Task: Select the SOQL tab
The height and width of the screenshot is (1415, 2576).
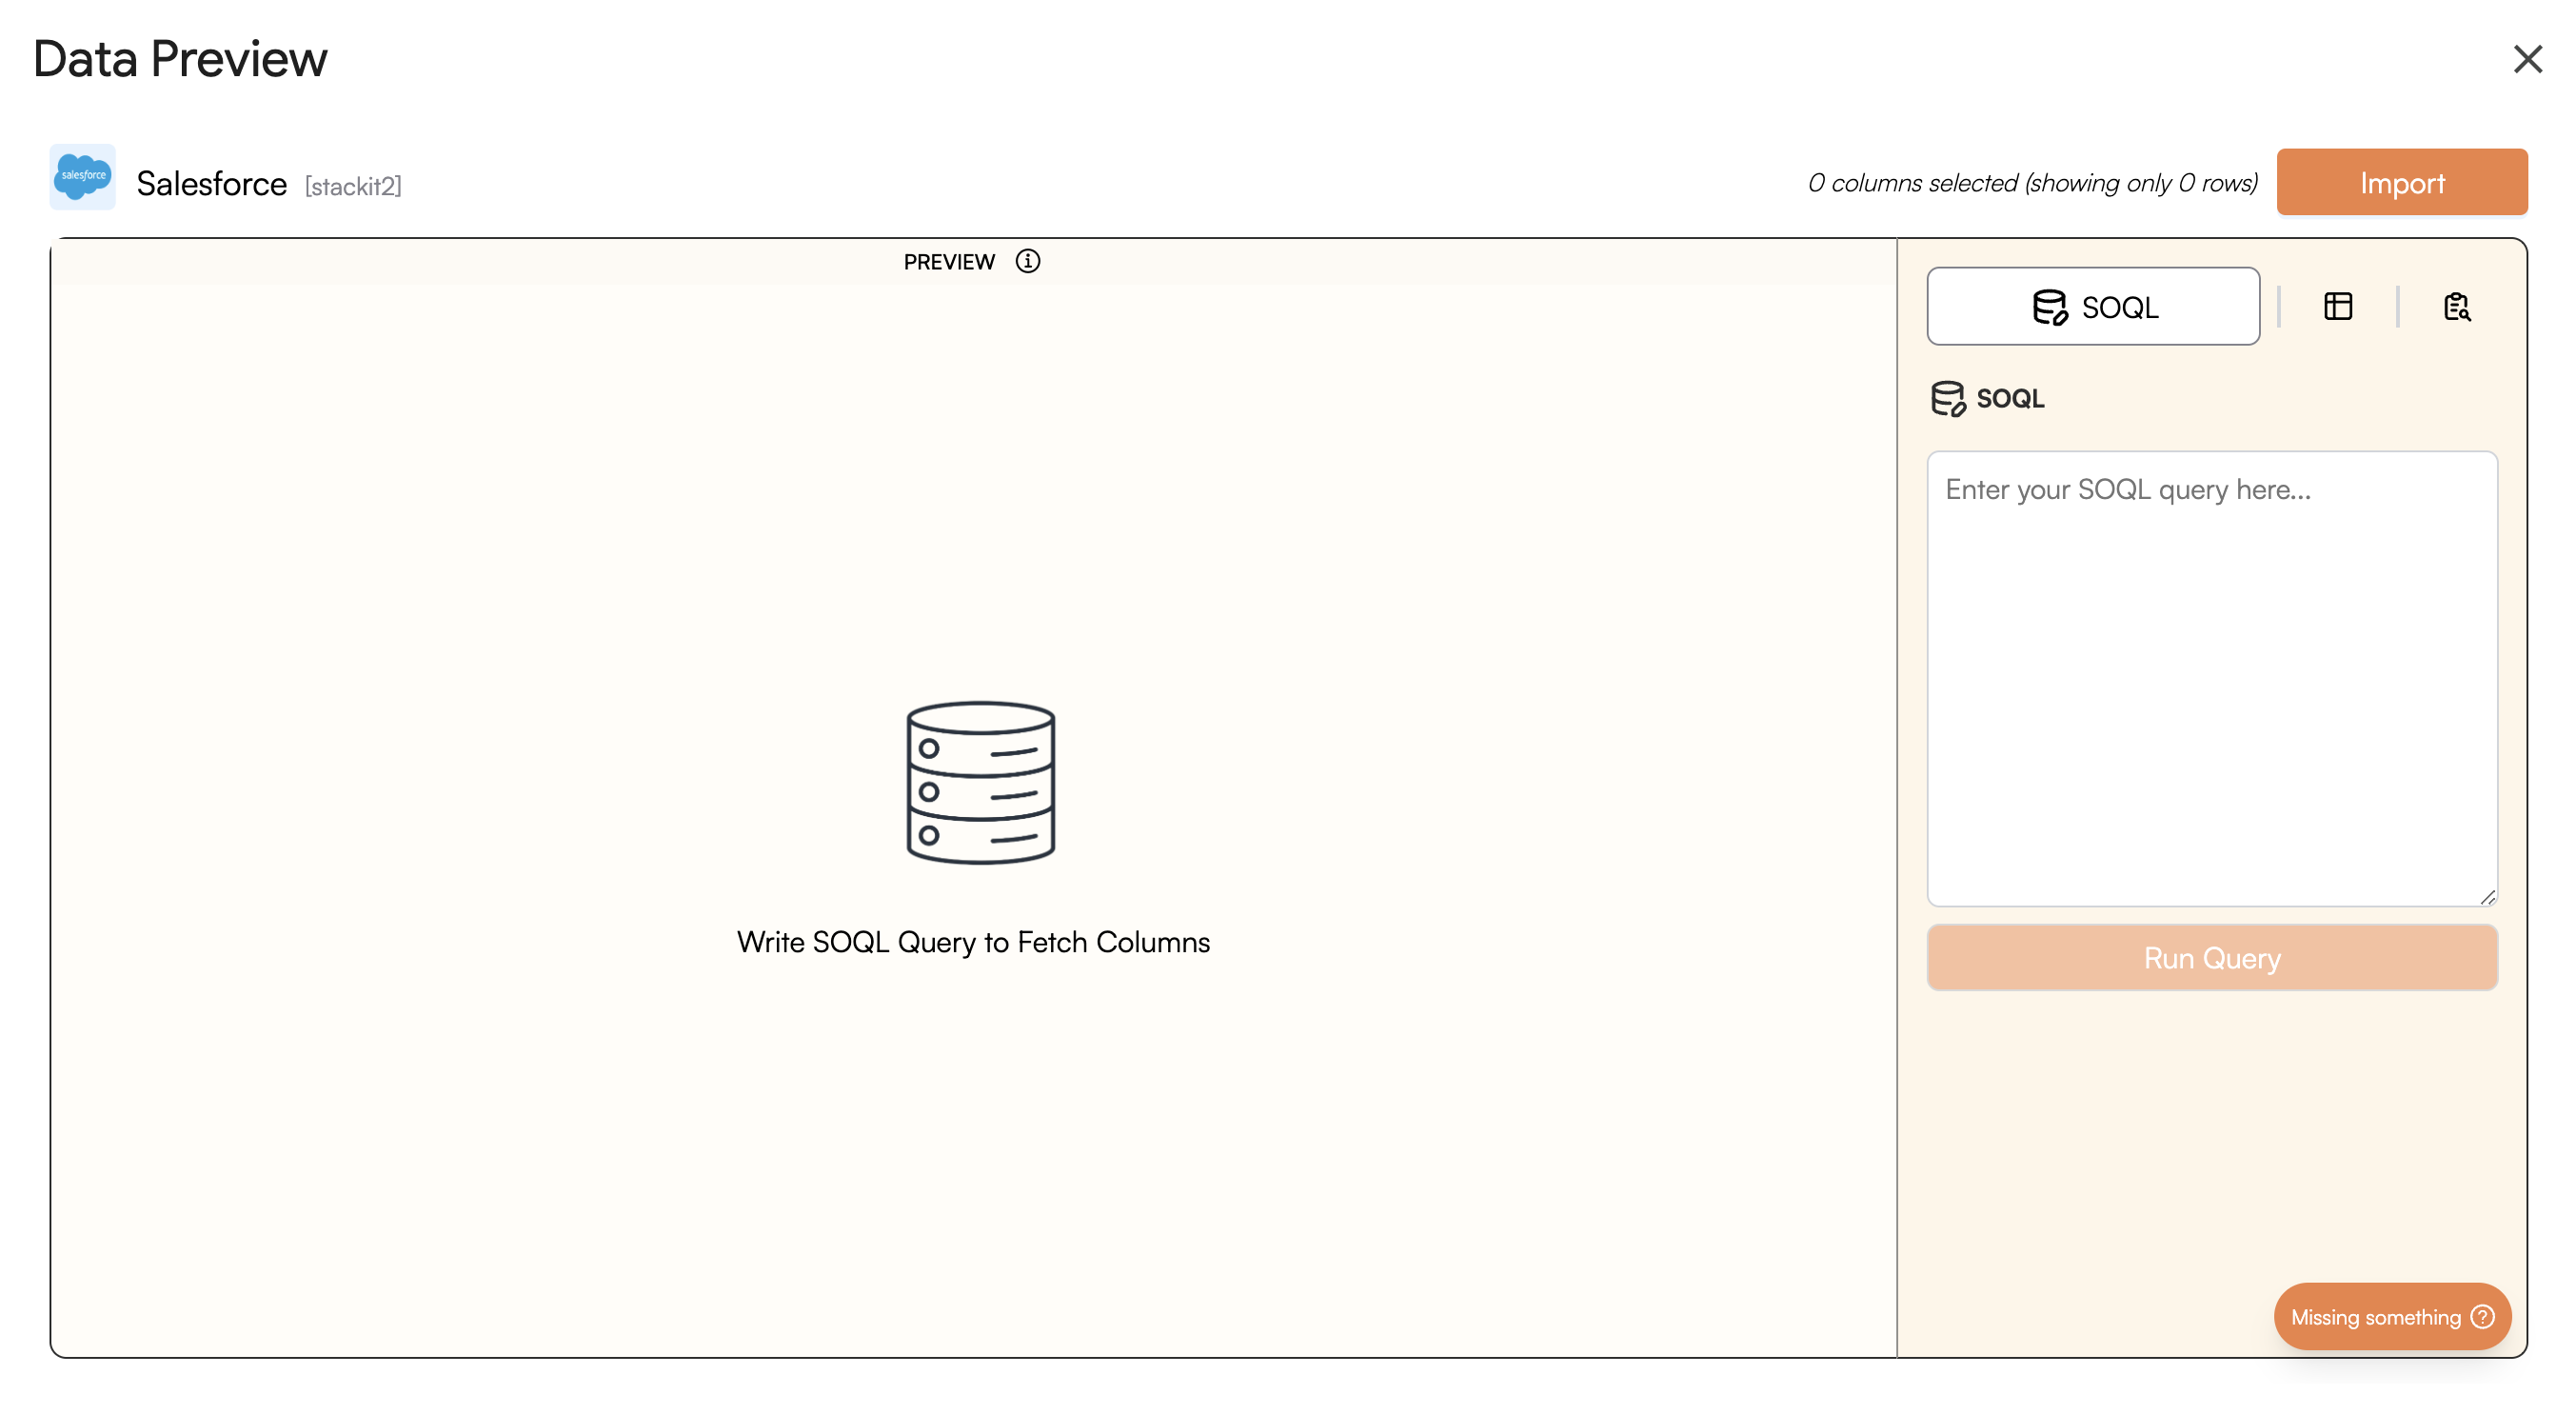Action: (x=2092, y=306)
